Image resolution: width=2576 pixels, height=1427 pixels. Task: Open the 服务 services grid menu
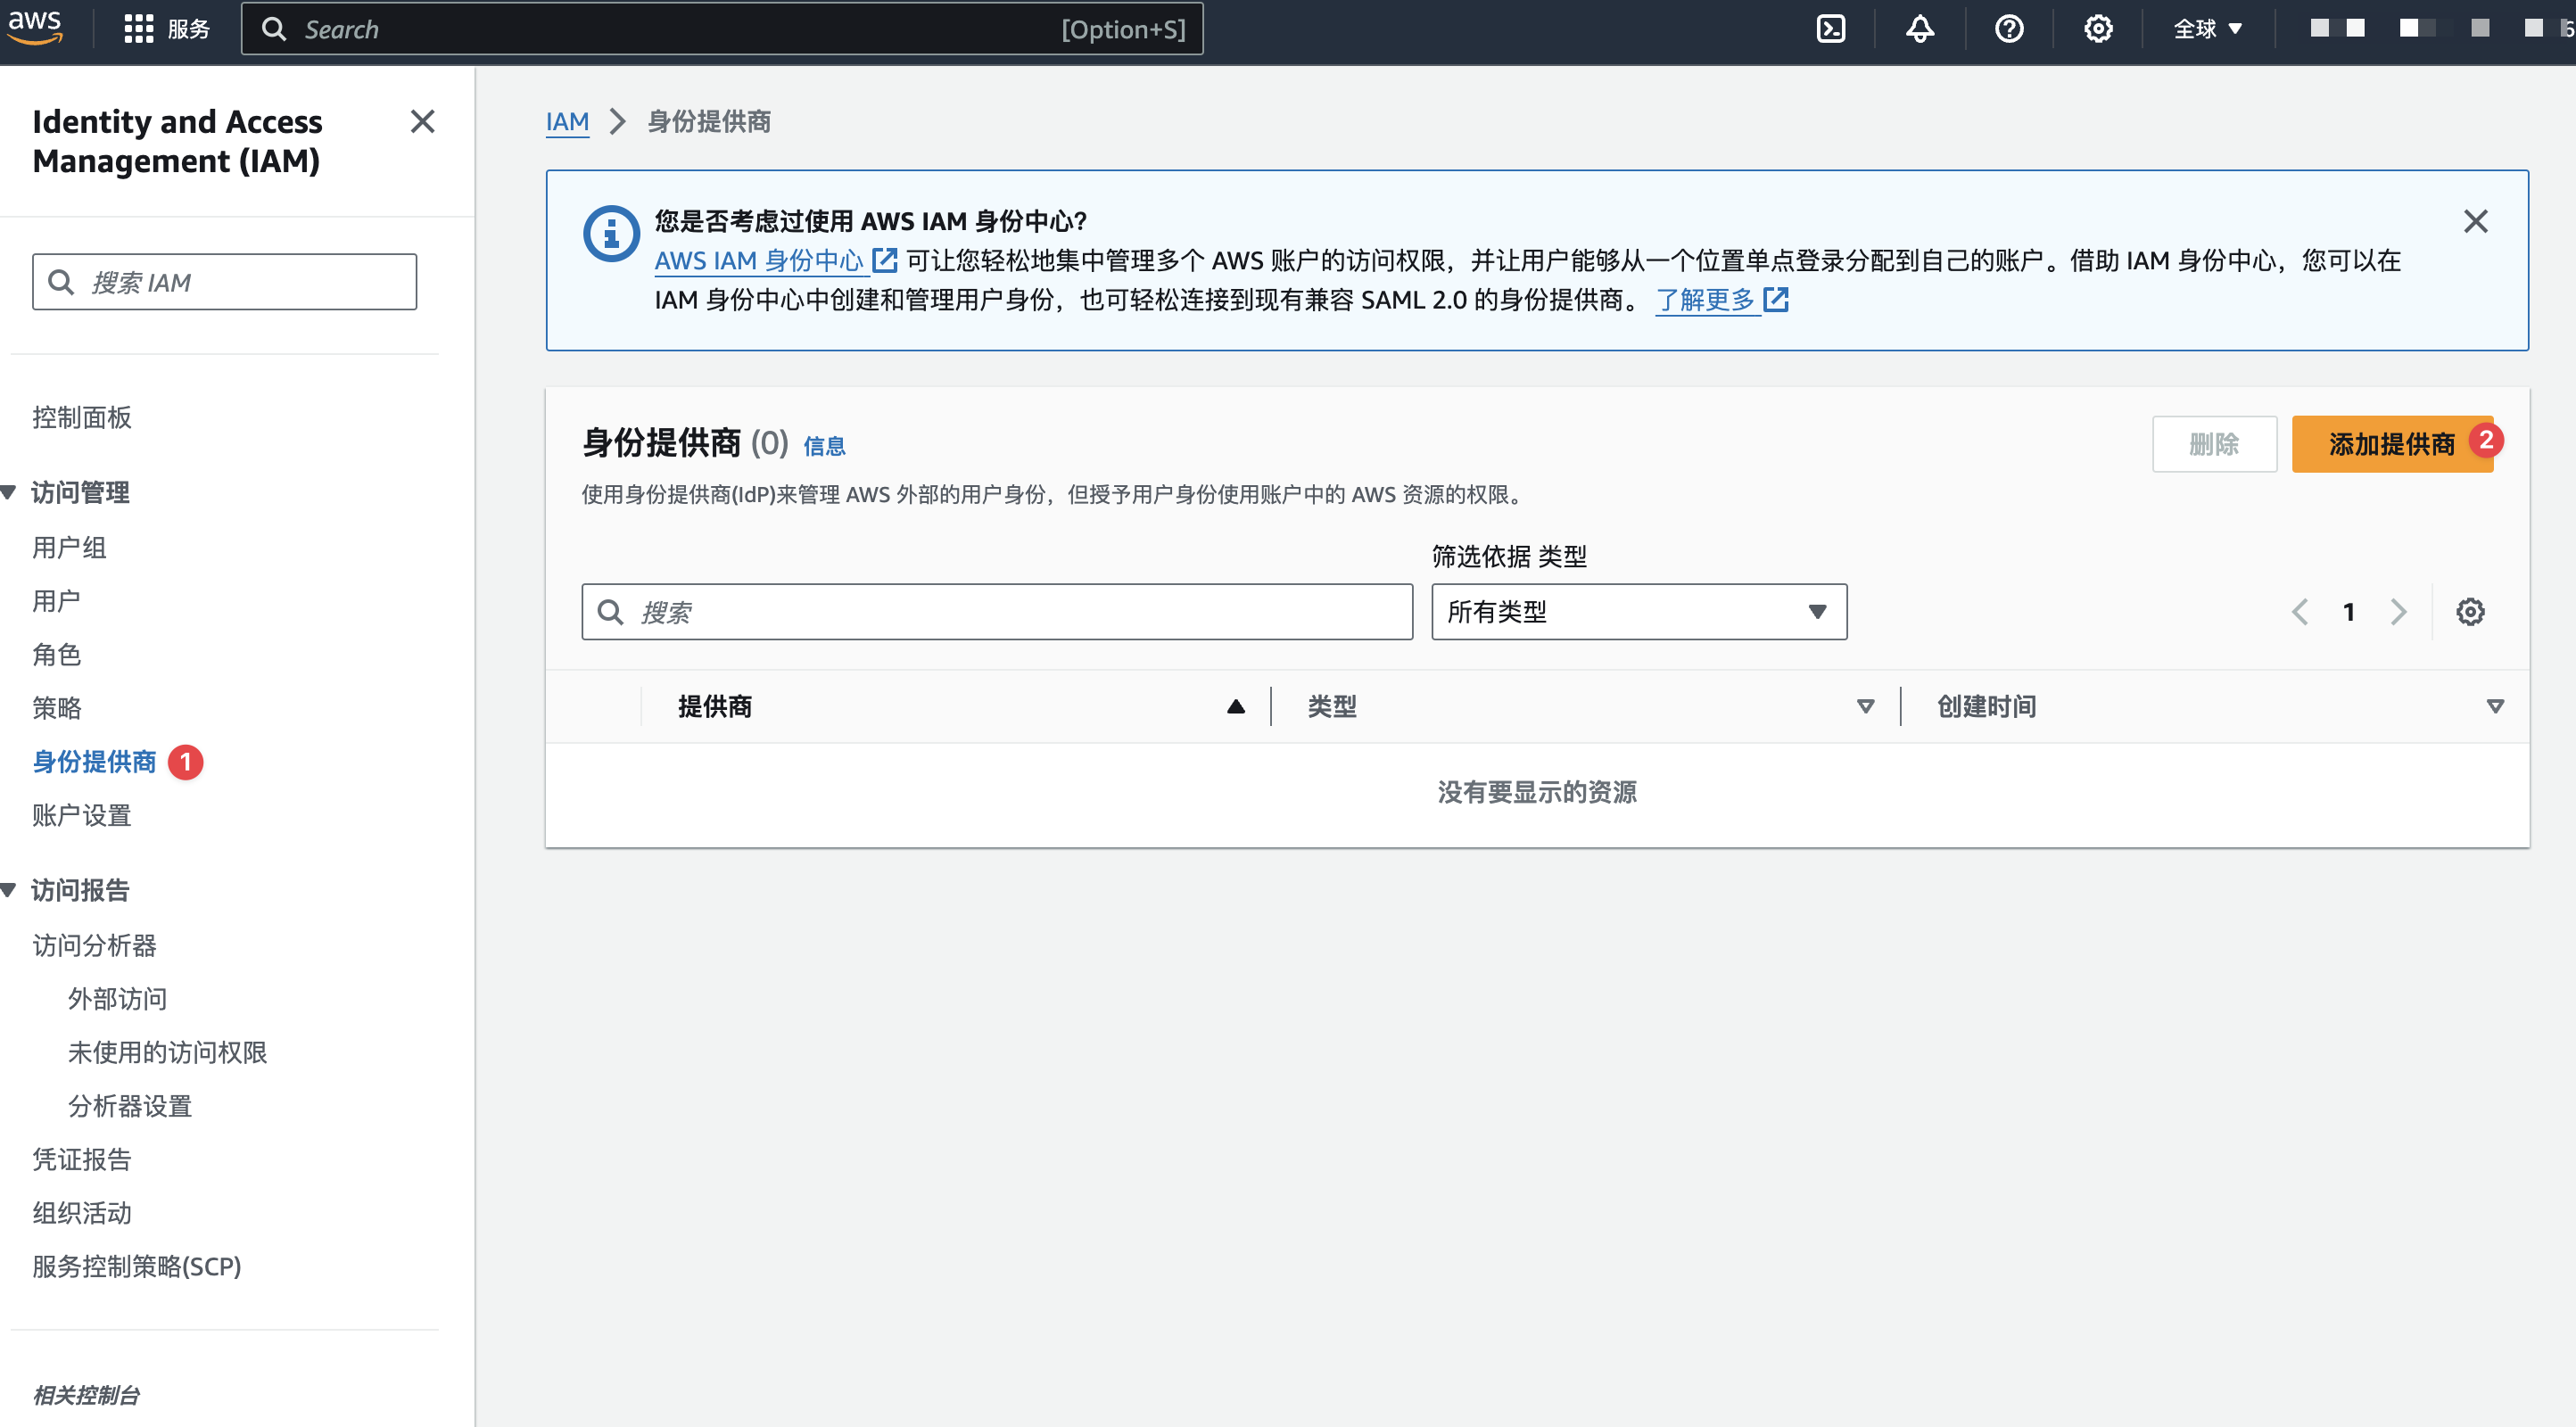pyautogui.click(x=166, y=29)
